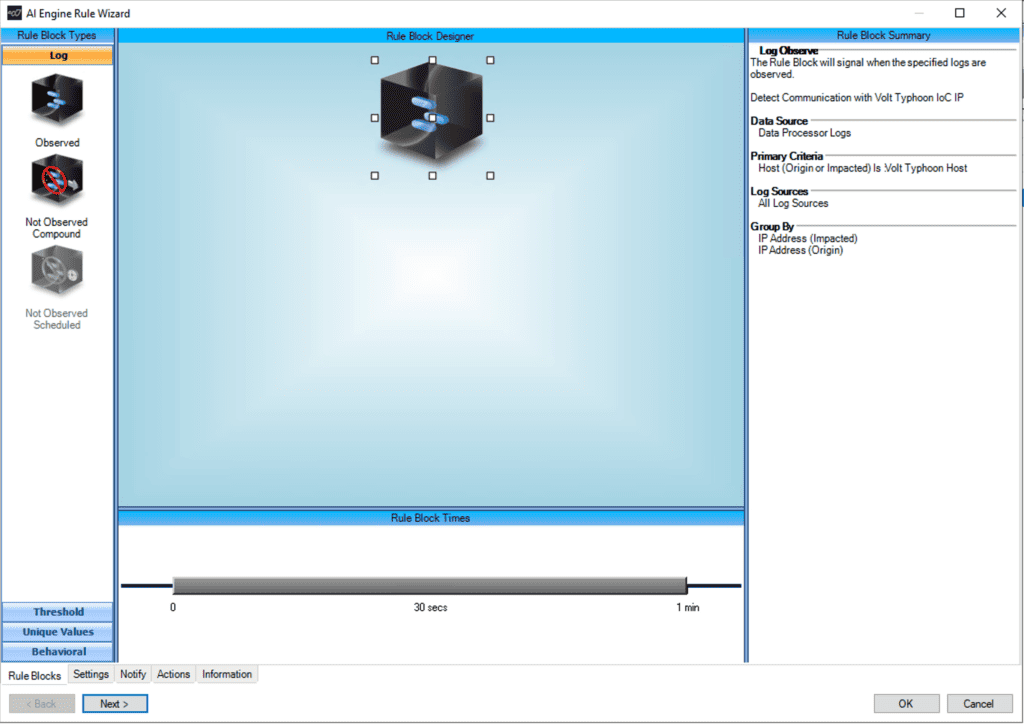
Task: Expand the Log rule block category
Action: tap(58, 56)
